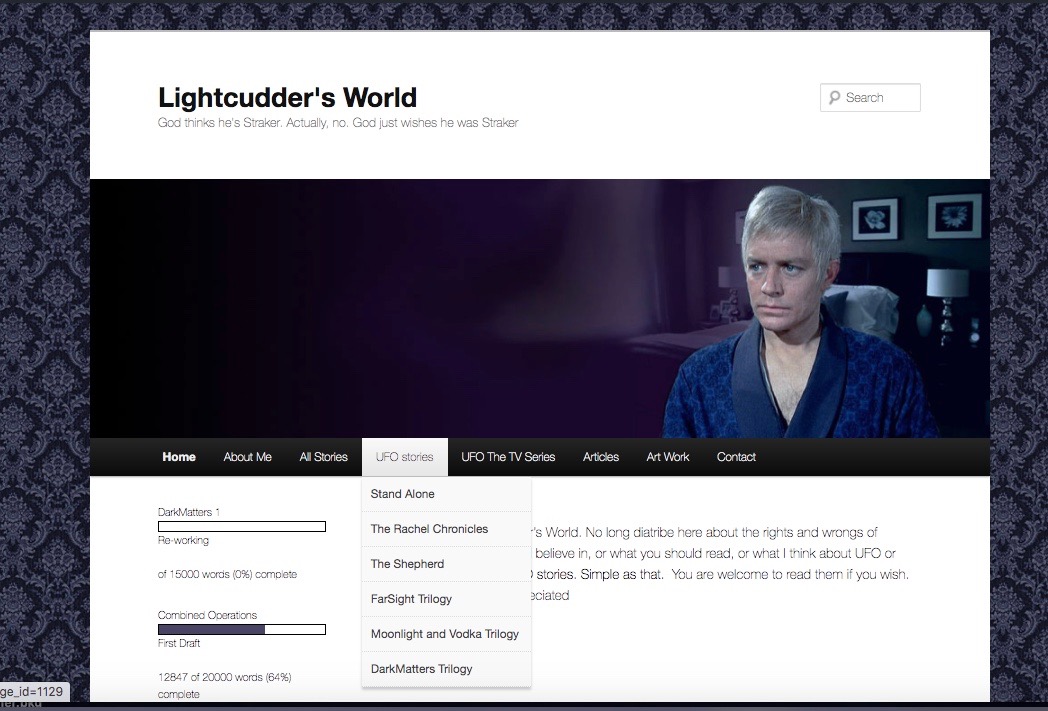
Task: Click the Combined Operations progress bar
Action: [x=242, y=629]
